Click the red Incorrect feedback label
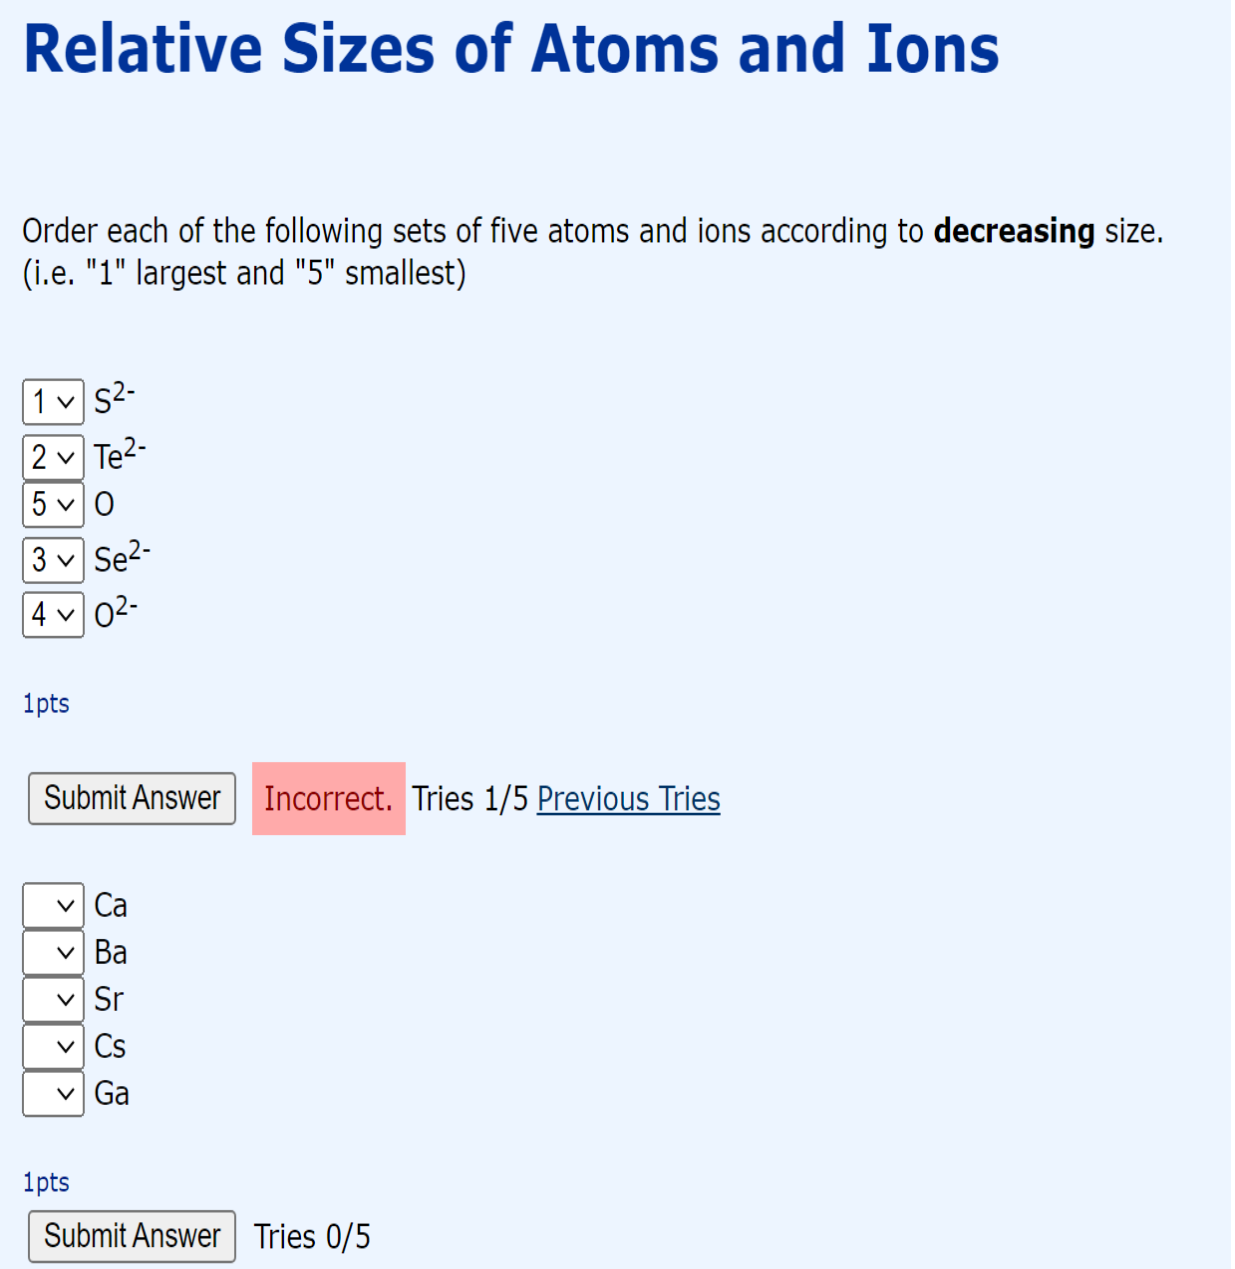The image size is (1235, 1269). pyautogui.click(x=328, y=798)
